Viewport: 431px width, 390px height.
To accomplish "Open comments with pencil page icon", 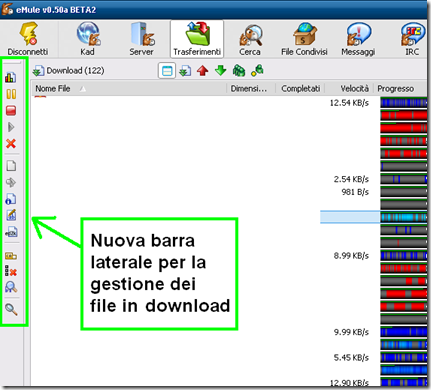I will click(x=11, y=215).
